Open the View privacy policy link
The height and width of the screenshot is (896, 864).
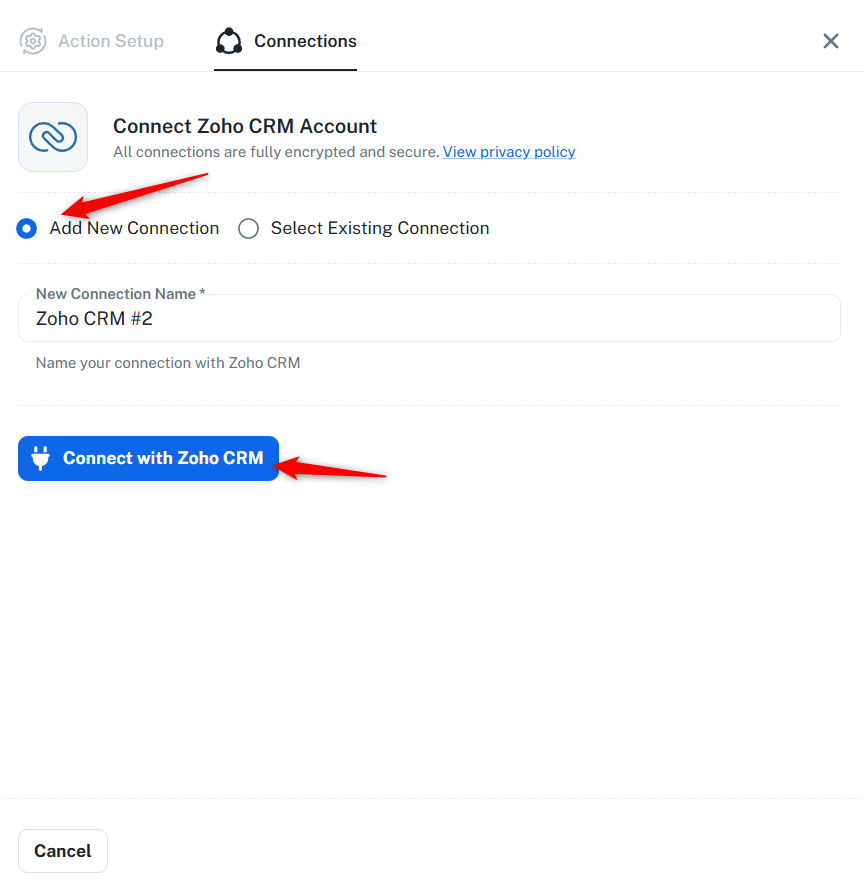click(x=509, y=152)
